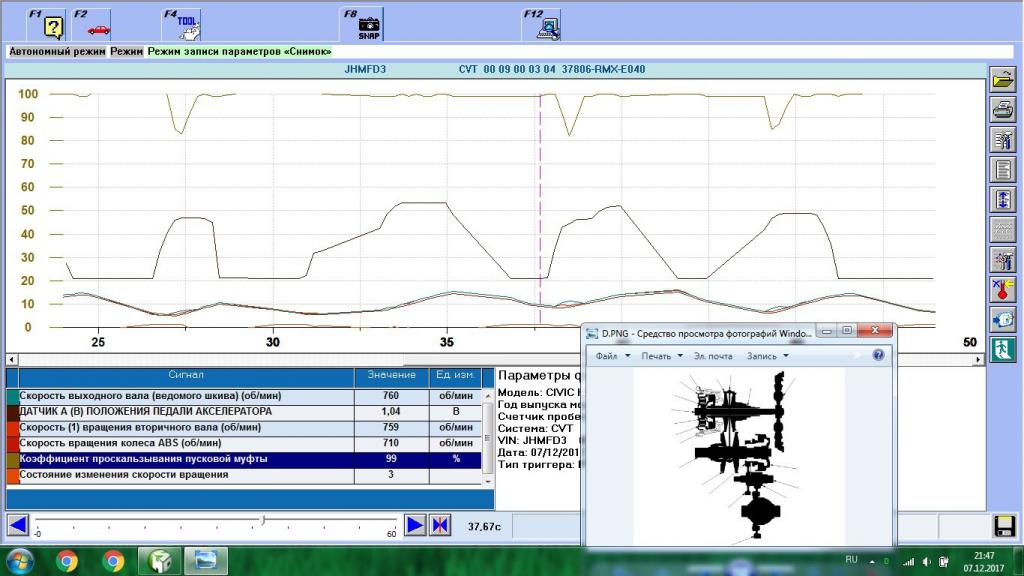Click the green exit door icon

[1002, 349]
